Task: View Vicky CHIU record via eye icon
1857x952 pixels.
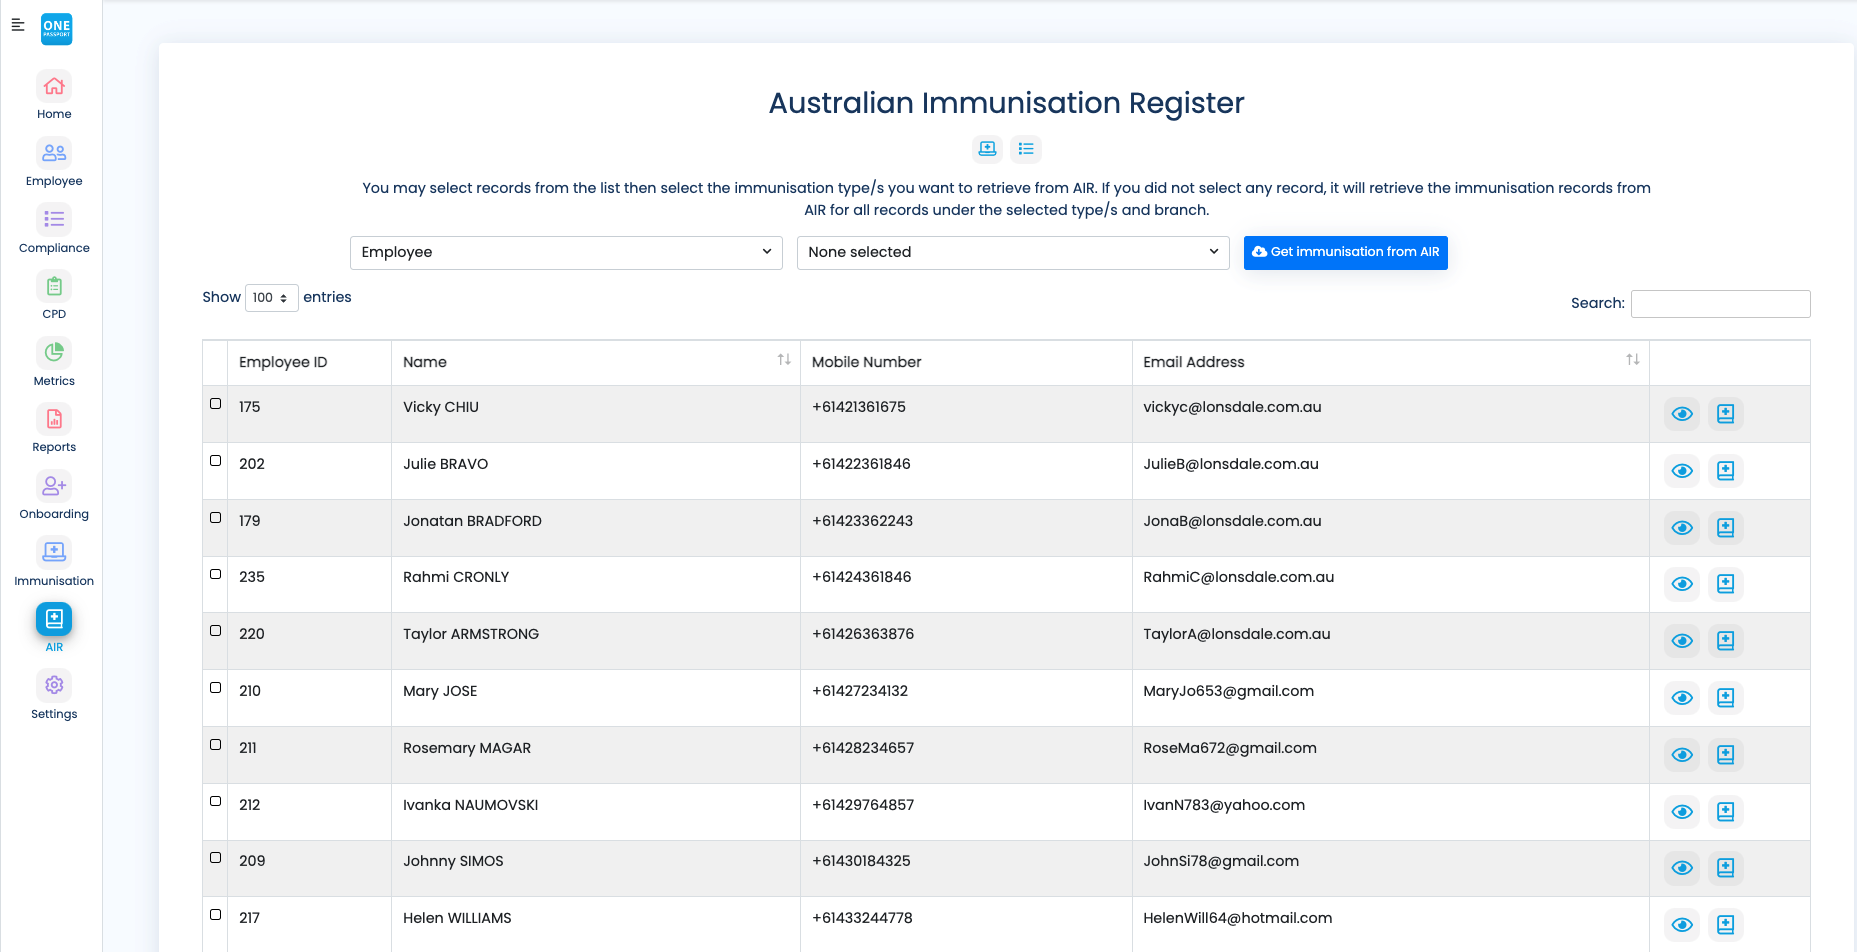Action: pyautogui.click(x=1682, y=414)
